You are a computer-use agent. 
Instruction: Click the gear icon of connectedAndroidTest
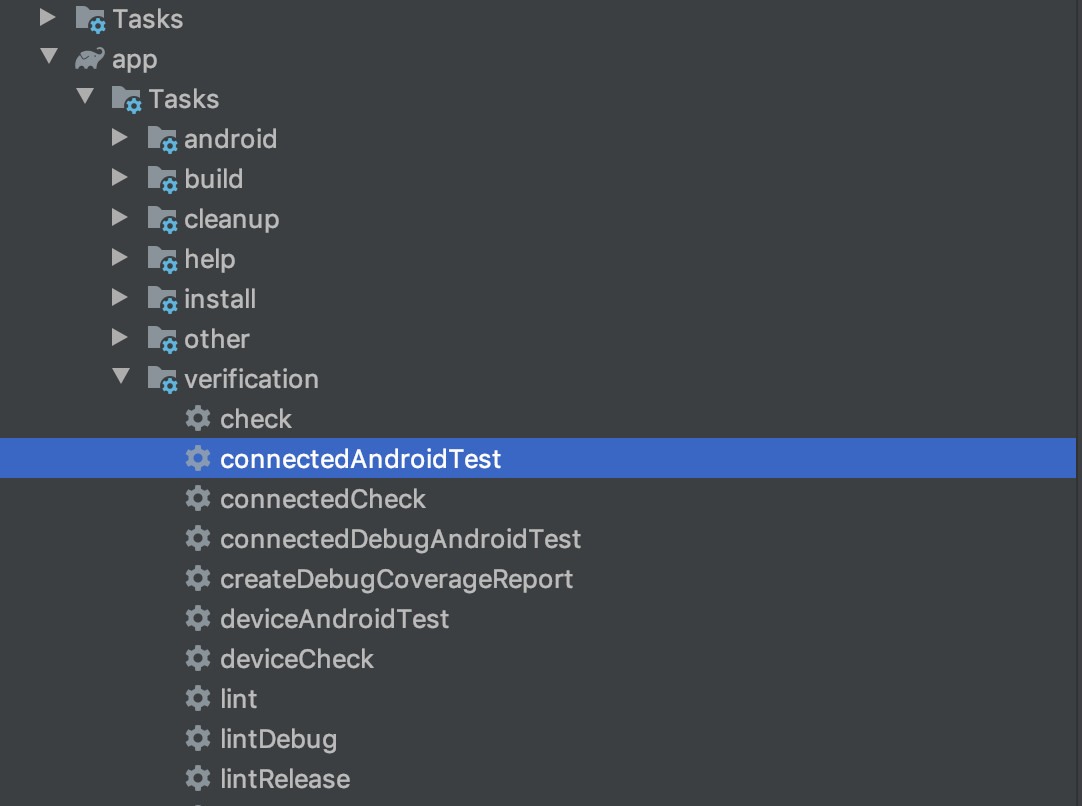click(198, 458)
